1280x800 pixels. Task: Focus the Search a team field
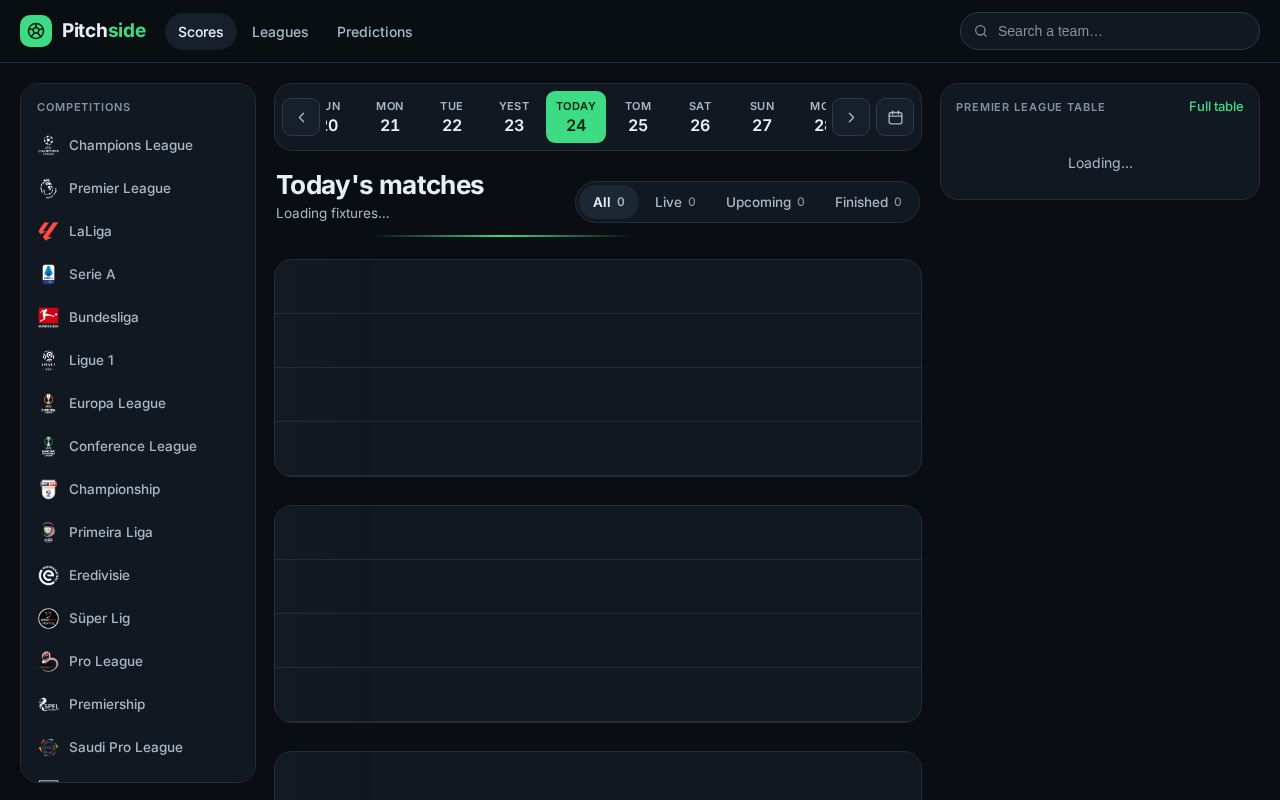pyautogui.click(x=1110, y=31)
